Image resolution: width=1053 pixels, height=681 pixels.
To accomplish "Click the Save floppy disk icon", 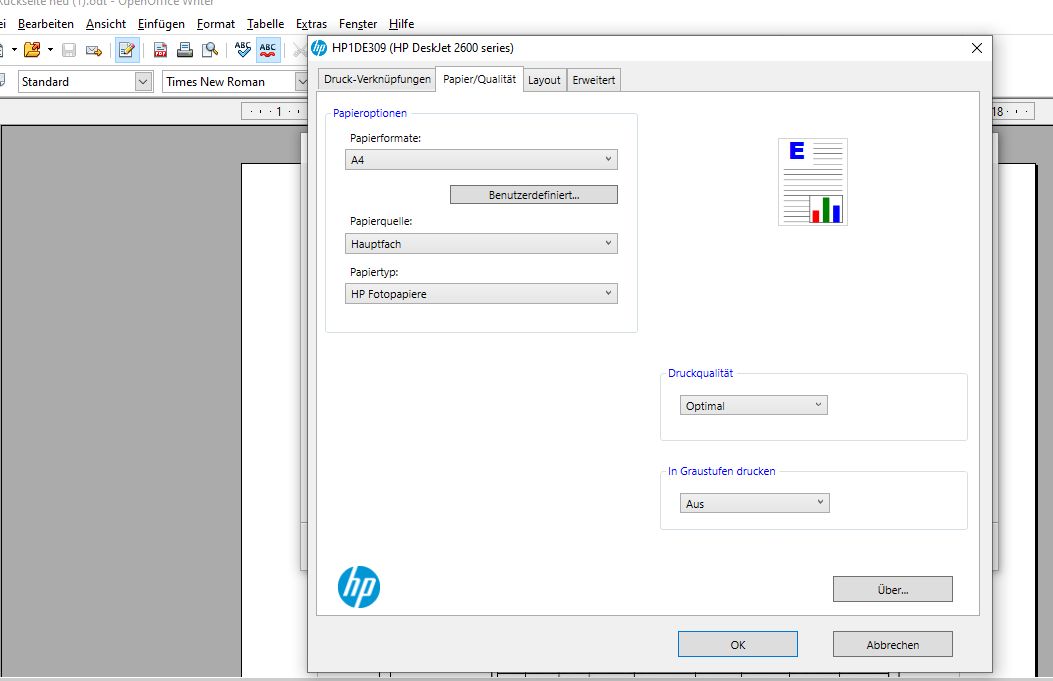I will click(x=68, y=50).
